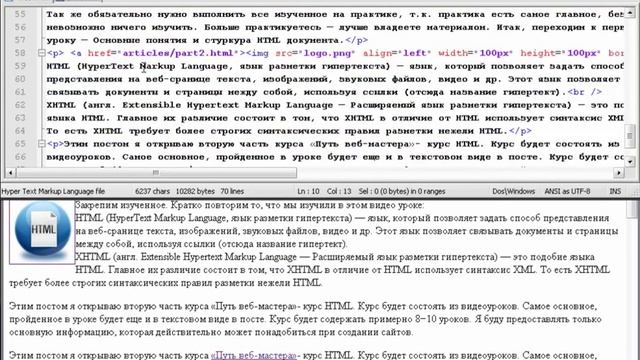Click the editor vertical scrollbar down arrow
Image resolution: width=640 pixels, height=360 pixels.
(630, 162)
